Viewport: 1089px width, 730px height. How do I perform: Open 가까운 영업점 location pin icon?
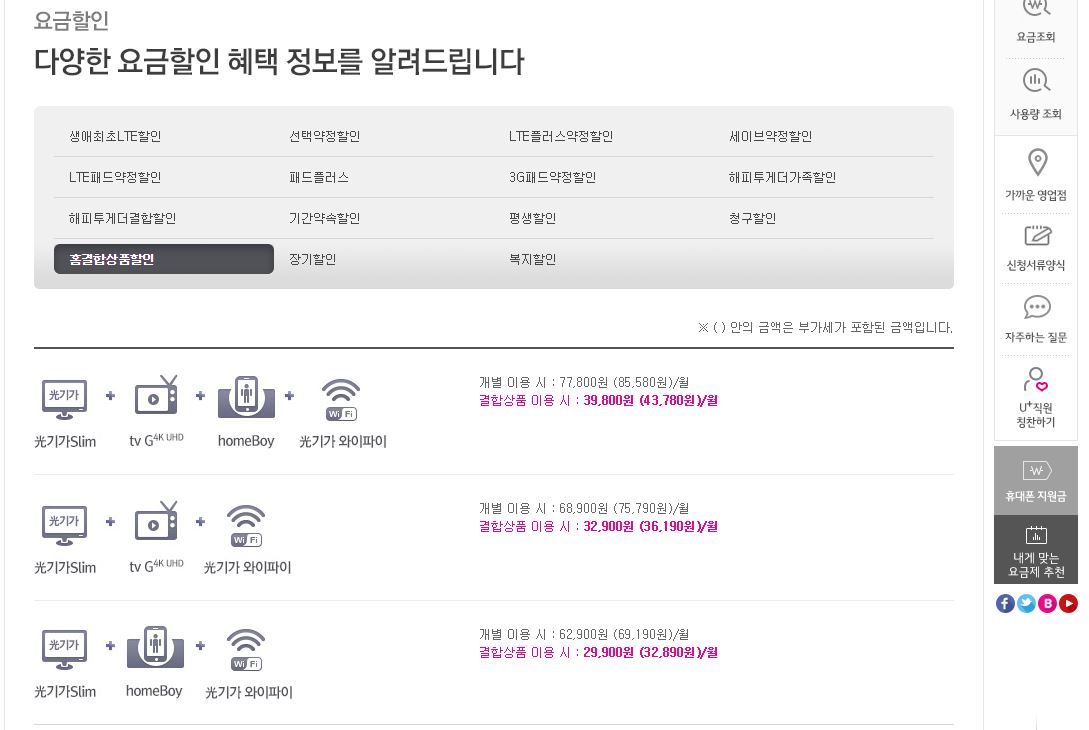point(1037,163)
